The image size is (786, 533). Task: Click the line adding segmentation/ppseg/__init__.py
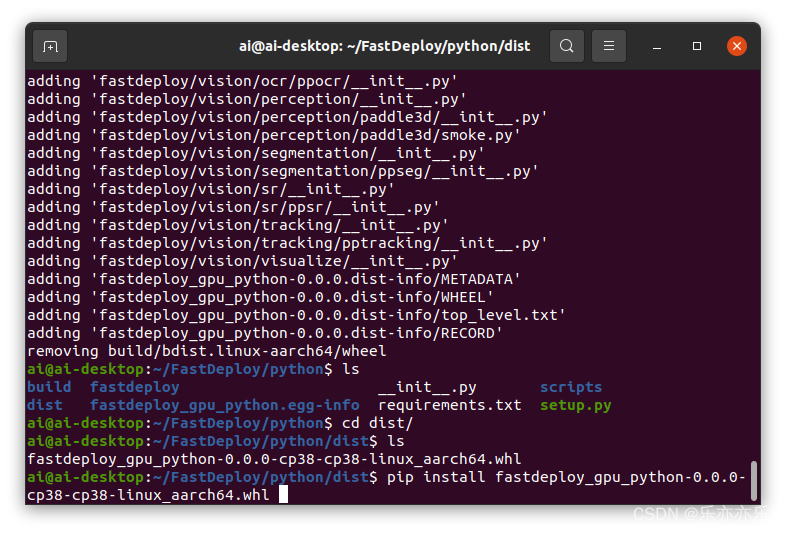283,171
